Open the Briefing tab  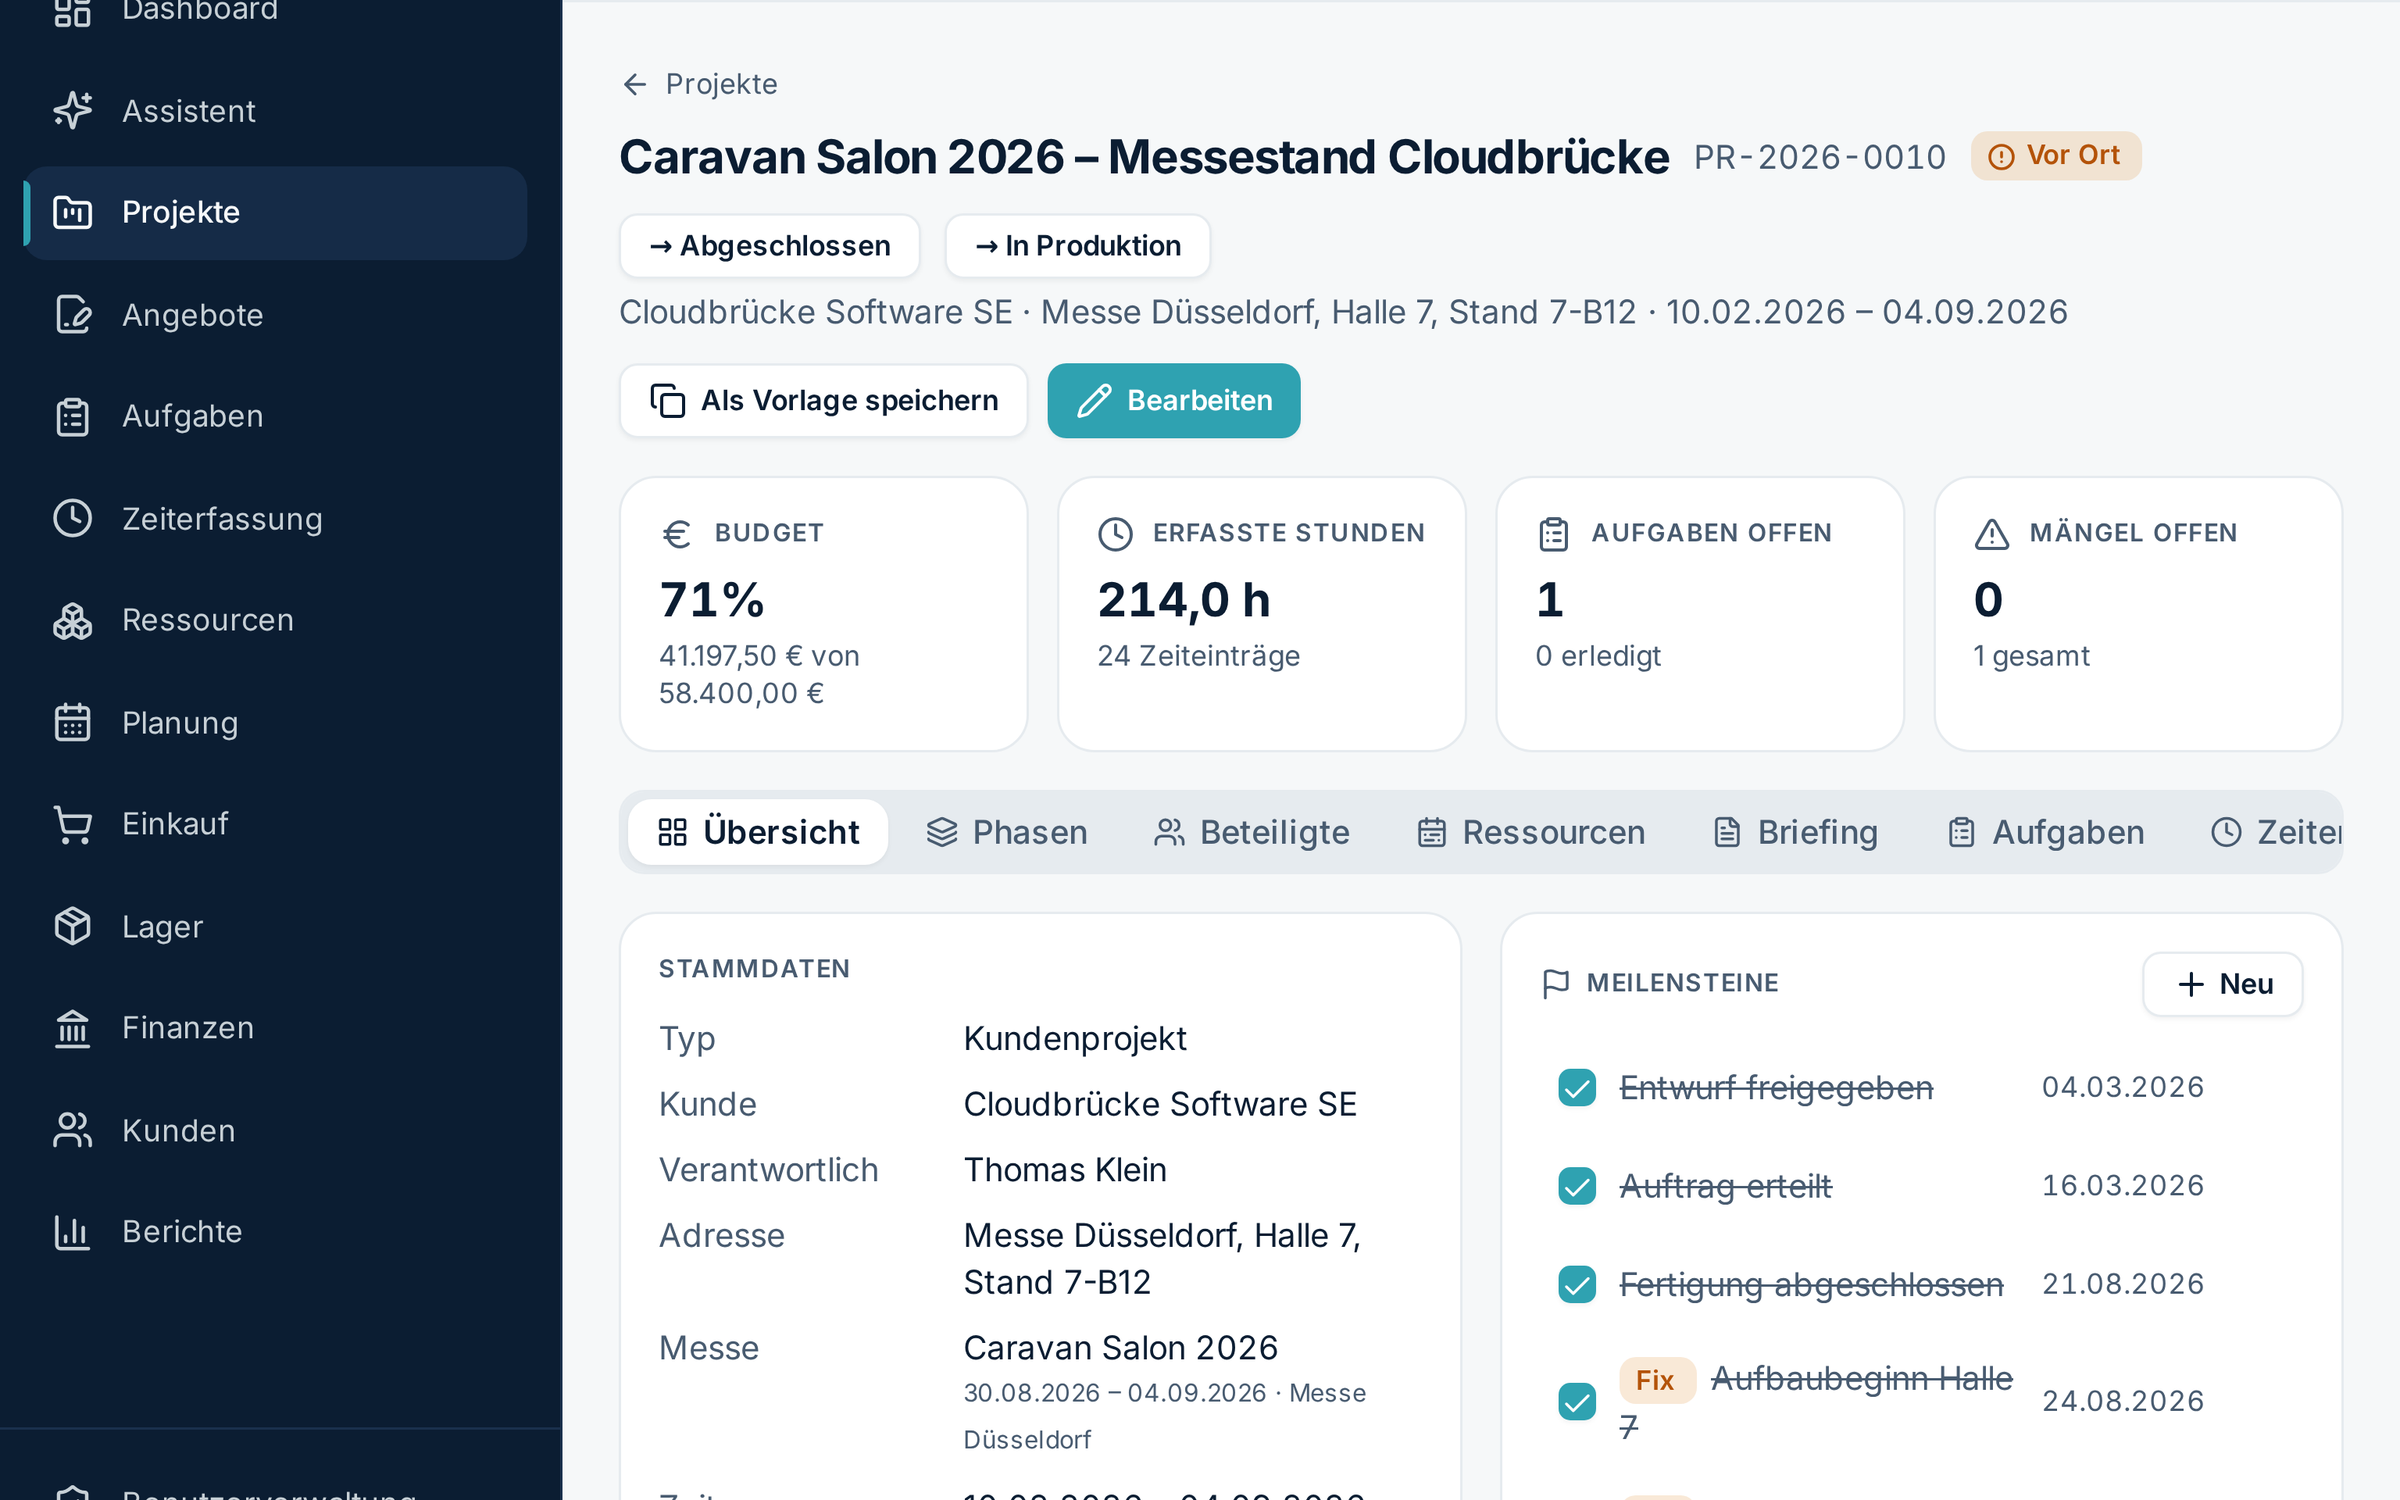coord(1795,832)
